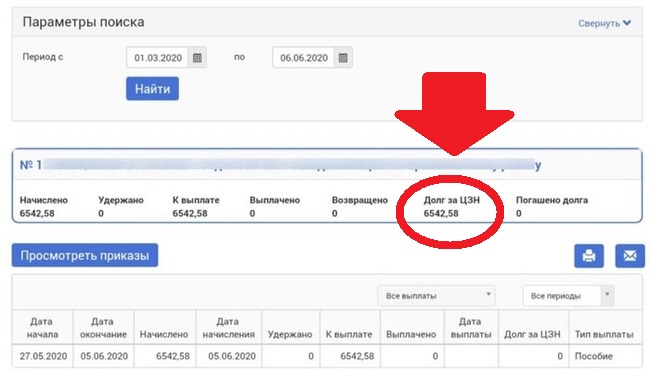Click the Погашено долга summary label
650x390 pixels.
coord(552,200)
